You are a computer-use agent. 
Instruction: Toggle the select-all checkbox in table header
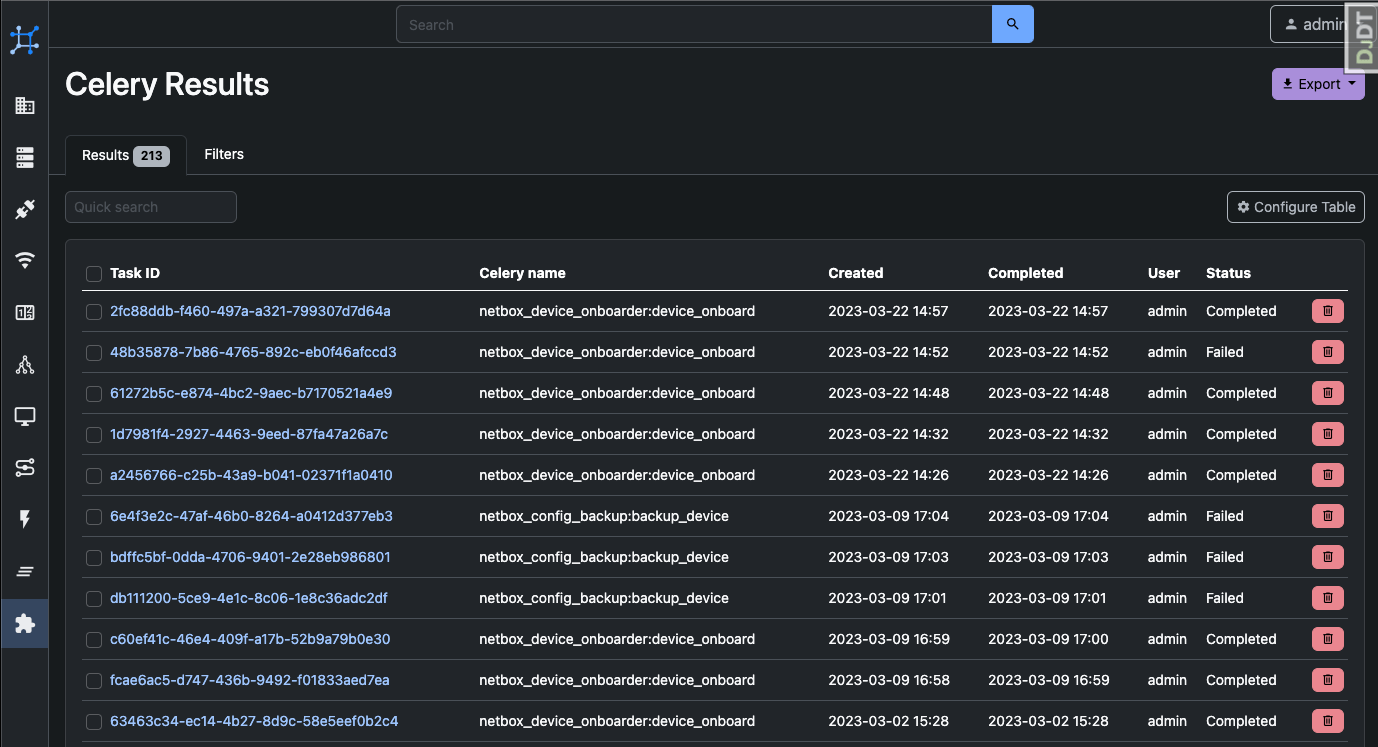point(93,273)
